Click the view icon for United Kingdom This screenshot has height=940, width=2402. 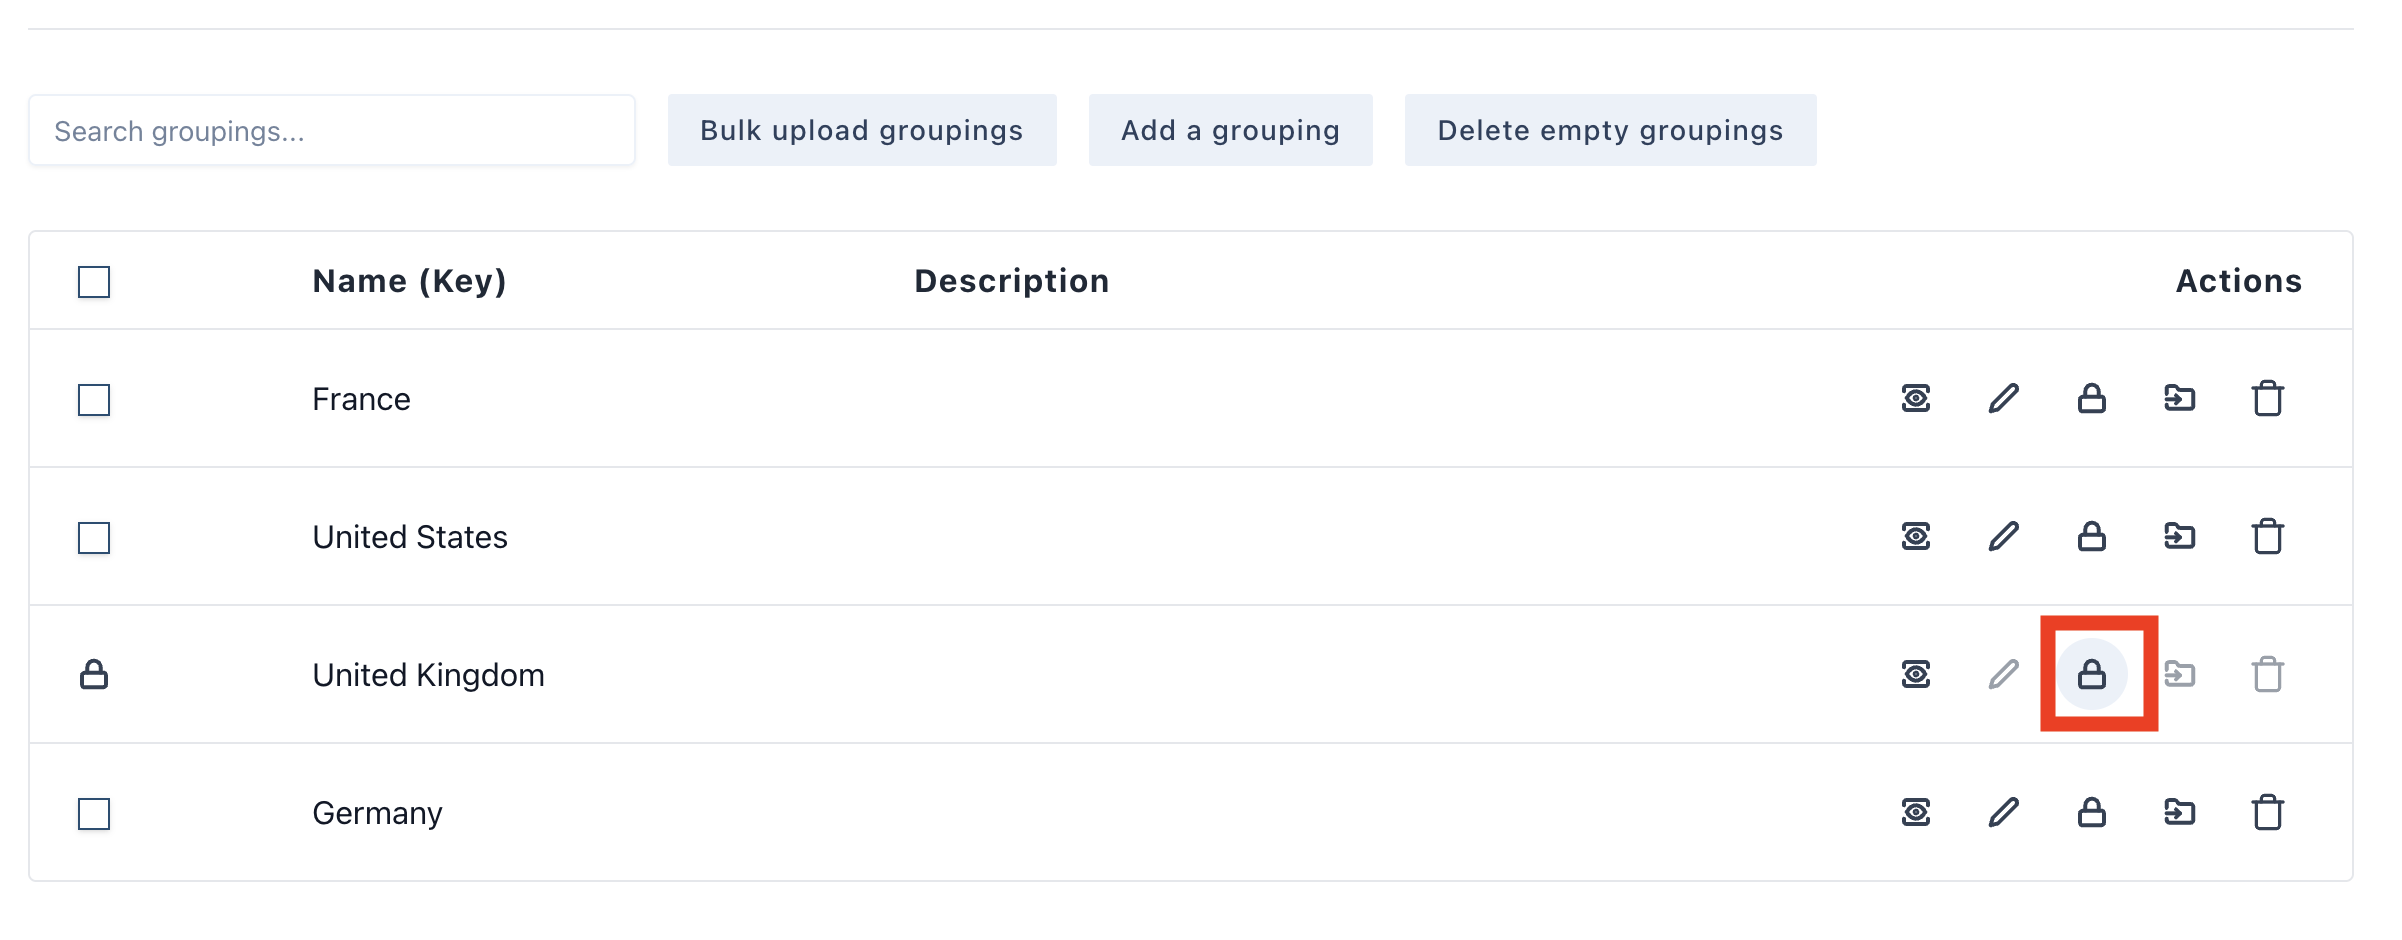(x=1915, y=674)
